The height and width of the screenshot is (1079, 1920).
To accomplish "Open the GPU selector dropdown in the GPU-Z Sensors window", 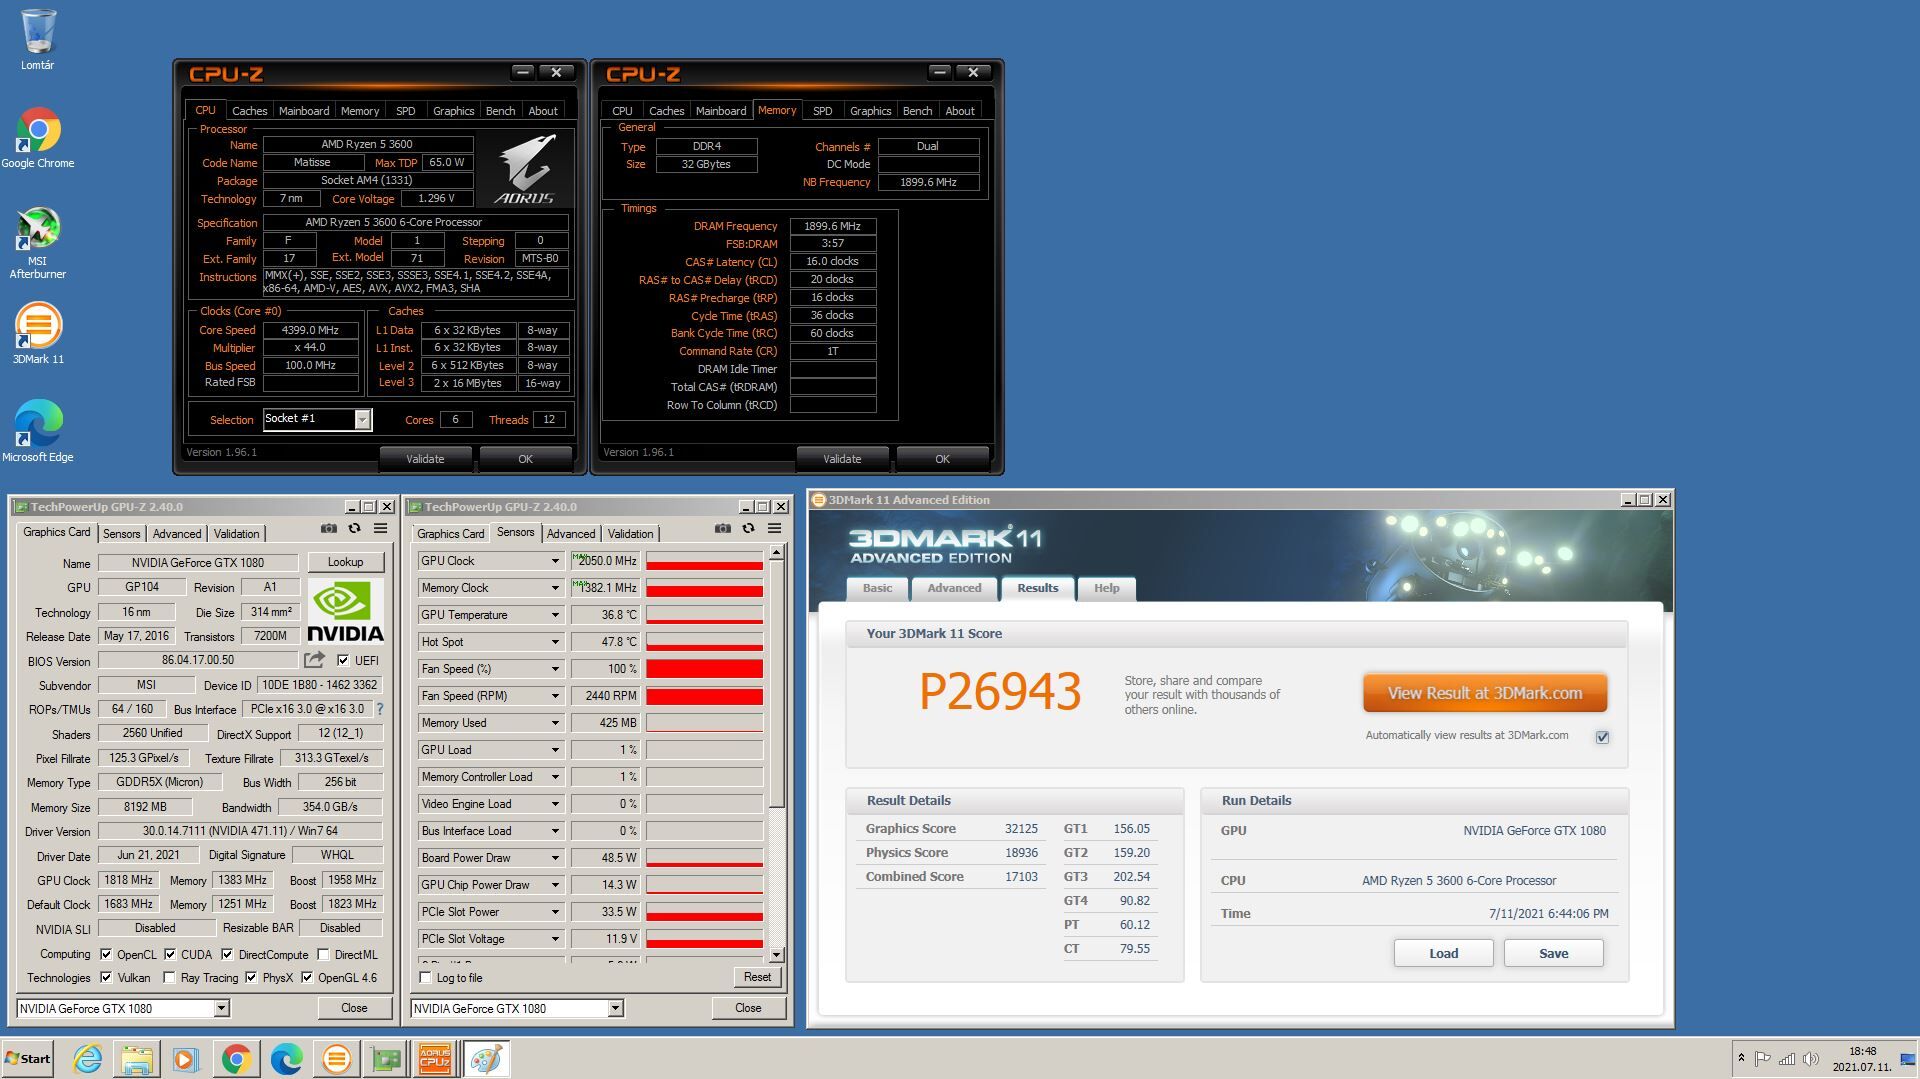I will coord(616,1008).
